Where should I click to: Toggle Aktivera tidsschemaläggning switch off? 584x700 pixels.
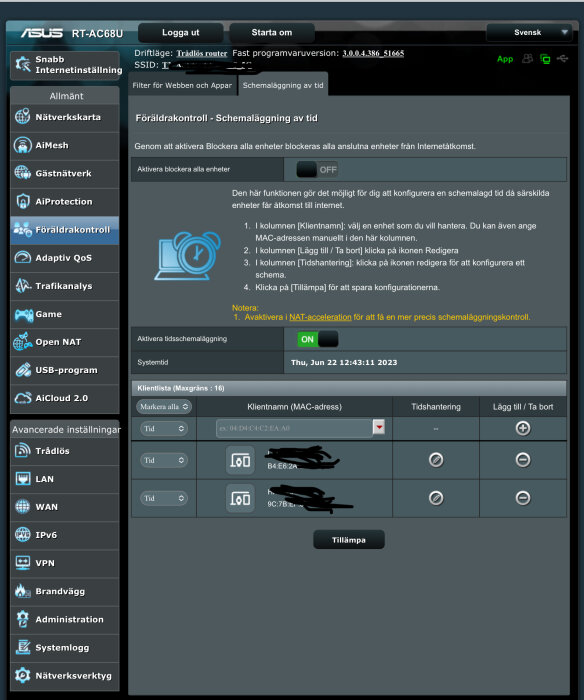[317, 339]
